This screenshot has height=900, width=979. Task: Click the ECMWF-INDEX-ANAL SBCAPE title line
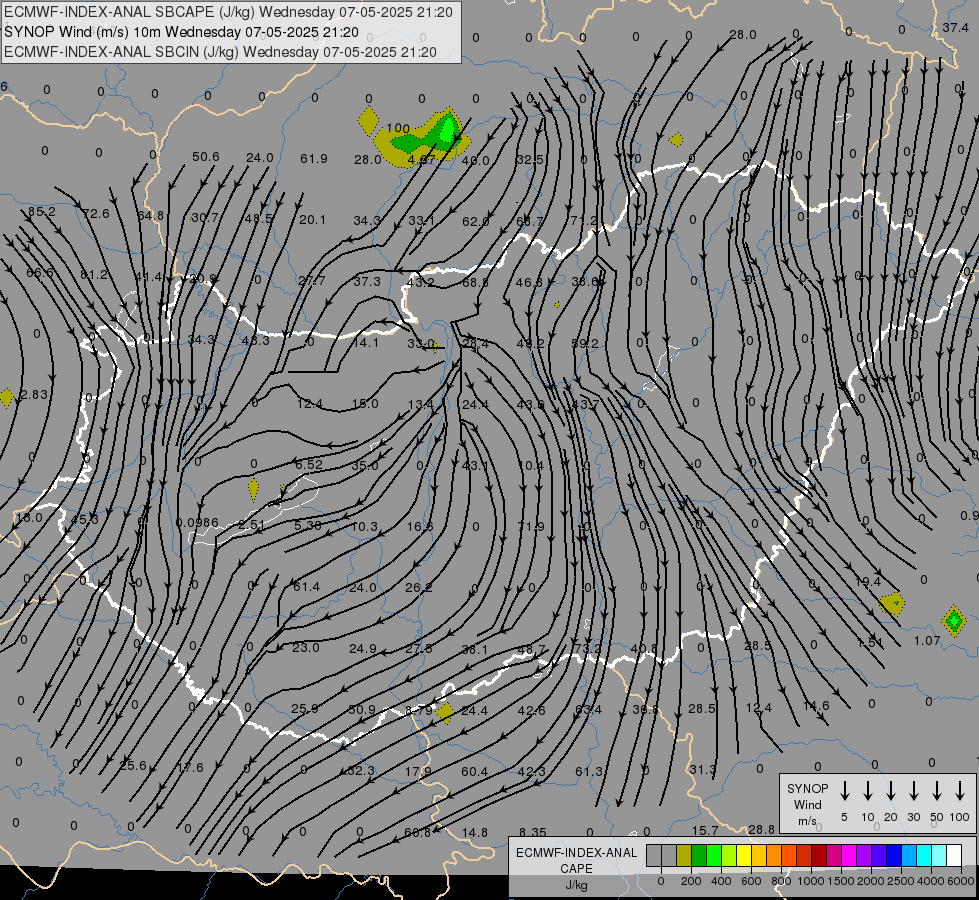pyautogui.click(x=228, y=12)
